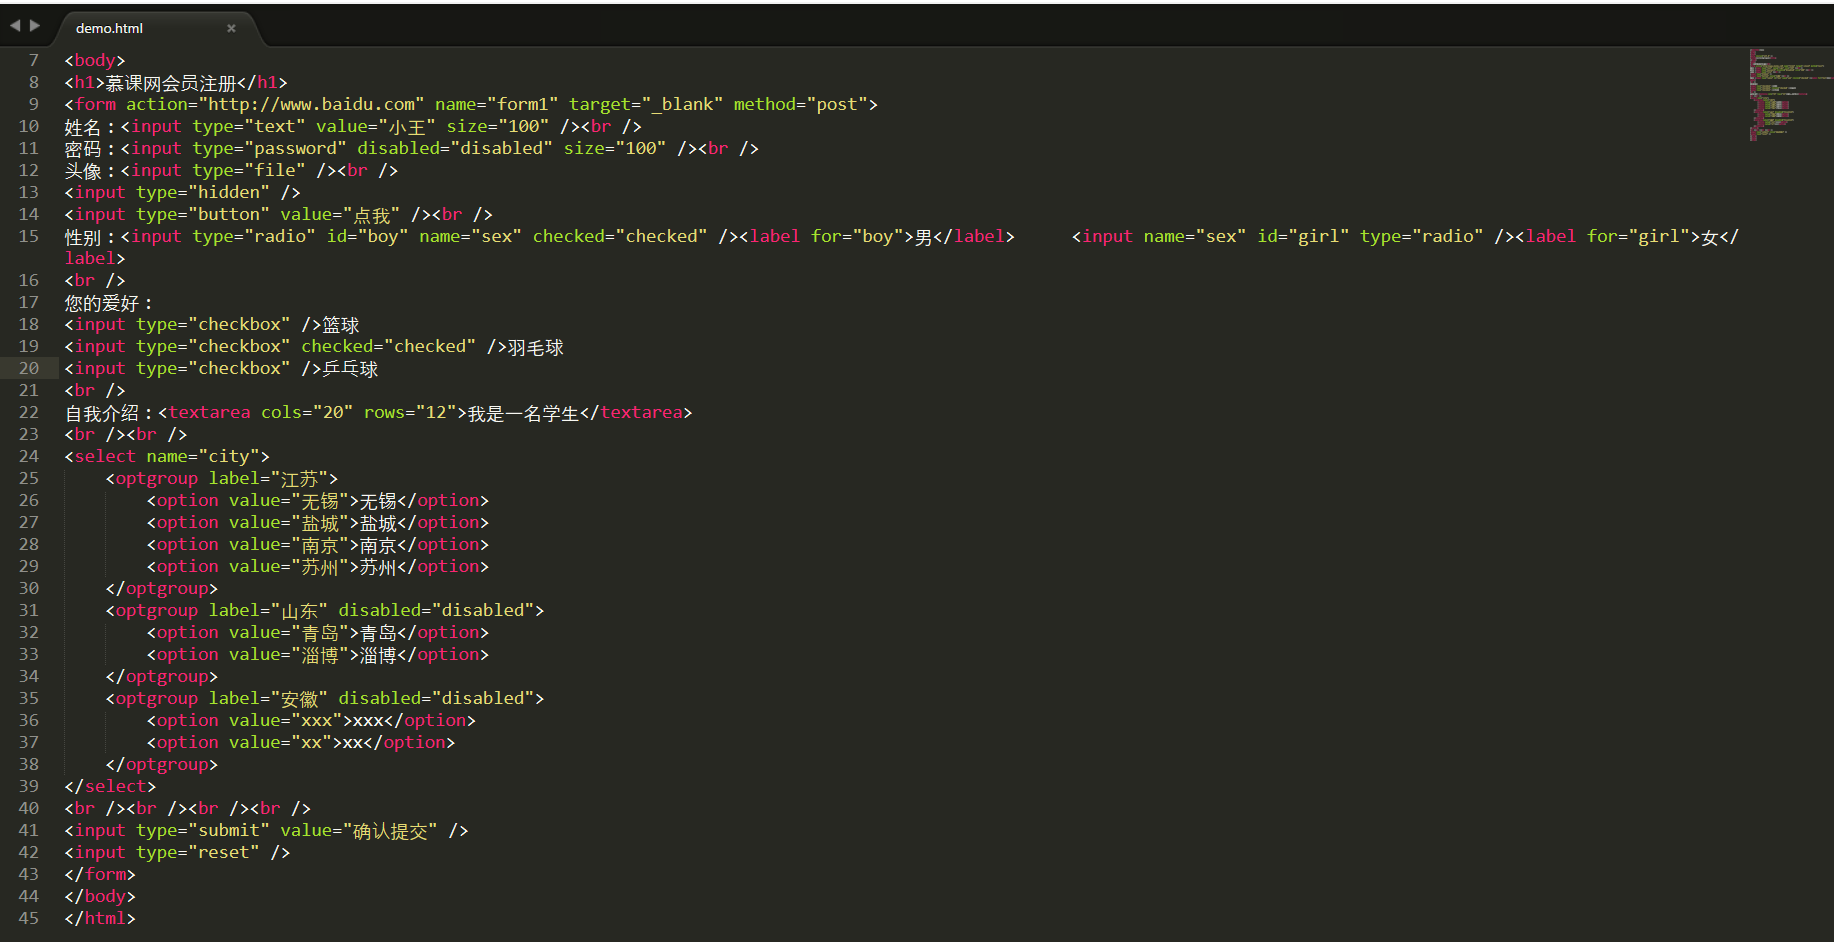Click gutter line number 15
The width and height of the screenshot is (1834, 942).
[28, 236]
